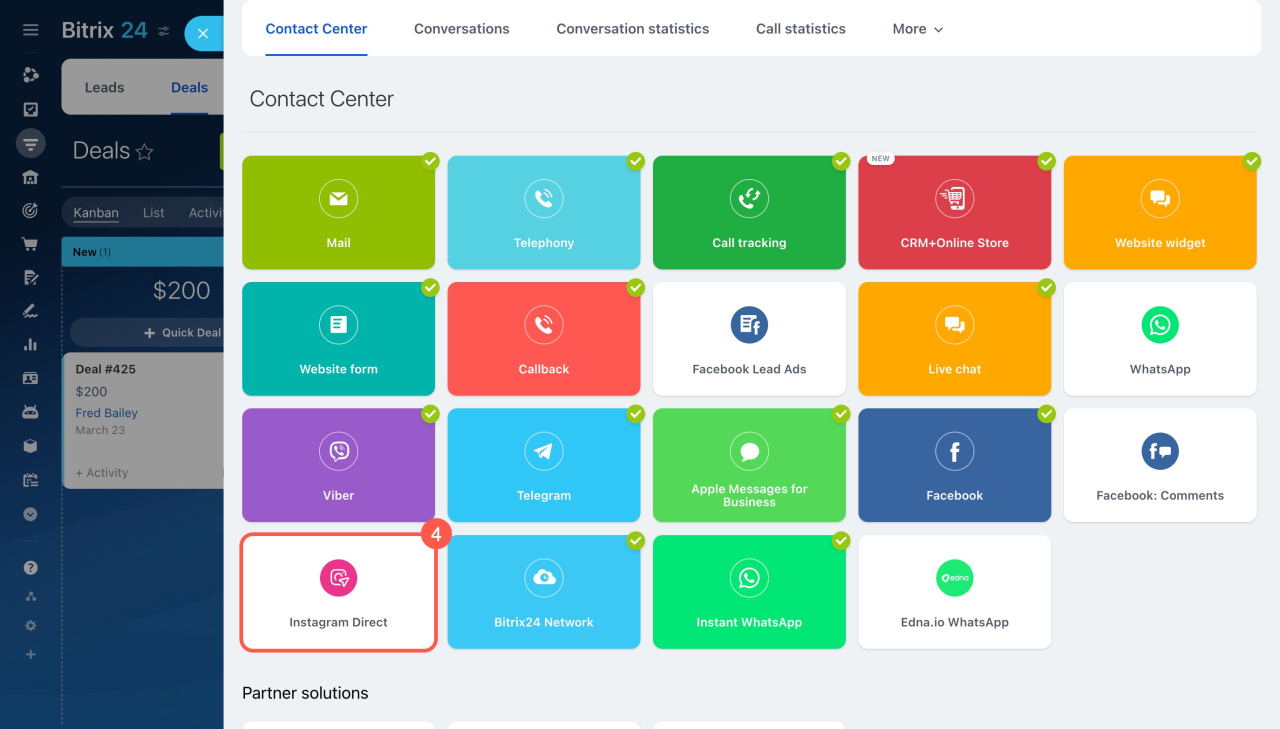The width and height of the screenshot is (1280, 729).
Task: Open the shopping cart icon in sidebar
Action: tap(30, 244)
